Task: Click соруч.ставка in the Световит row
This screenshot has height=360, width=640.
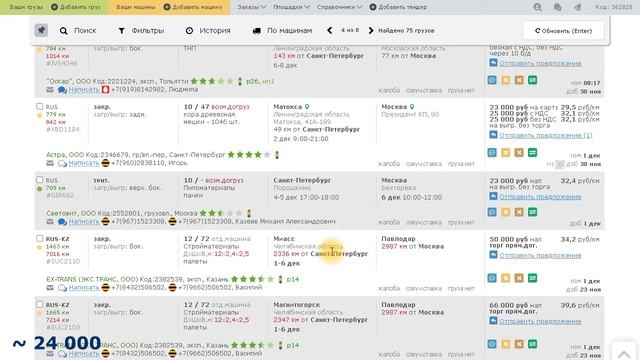Action: [424, 222]
